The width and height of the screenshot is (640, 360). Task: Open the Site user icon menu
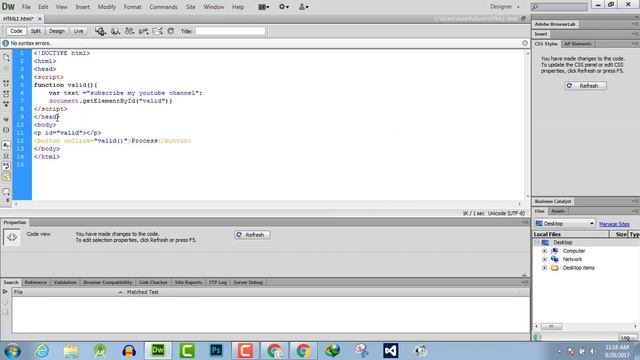tap(303, 7)
